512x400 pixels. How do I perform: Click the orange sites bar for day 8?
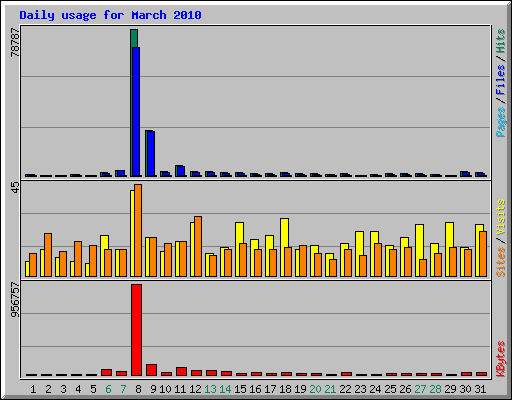tap(138, 230)
